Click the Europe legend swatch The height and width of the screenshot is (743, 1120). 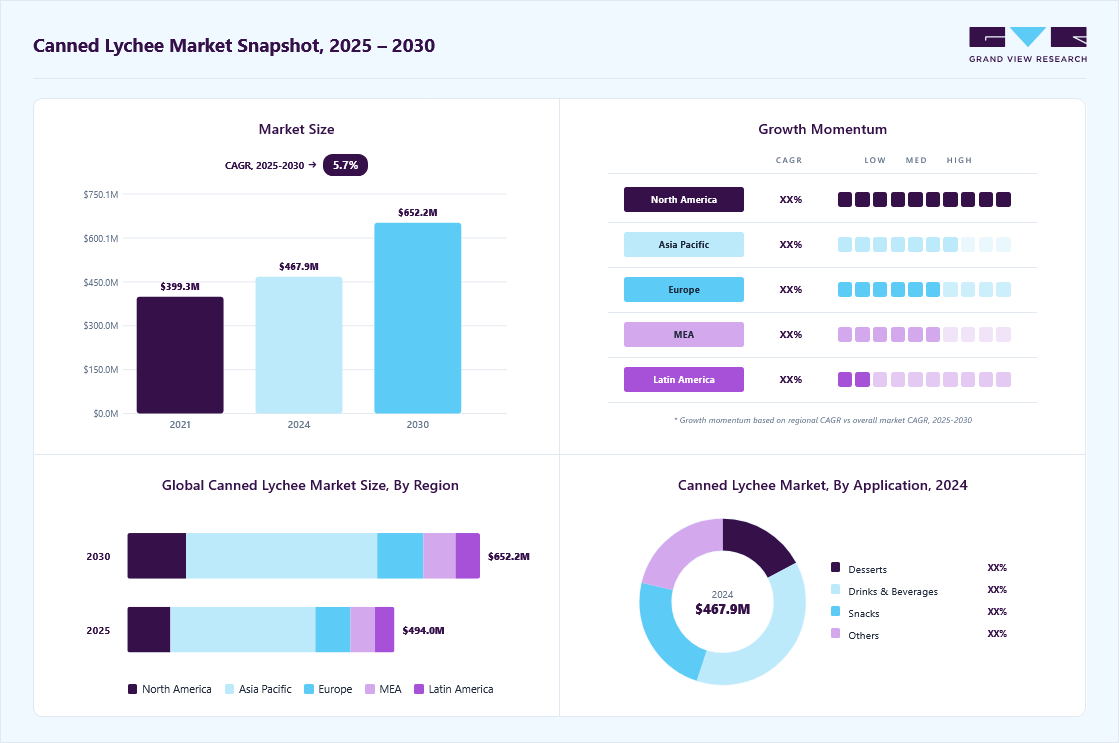point(309,689)
